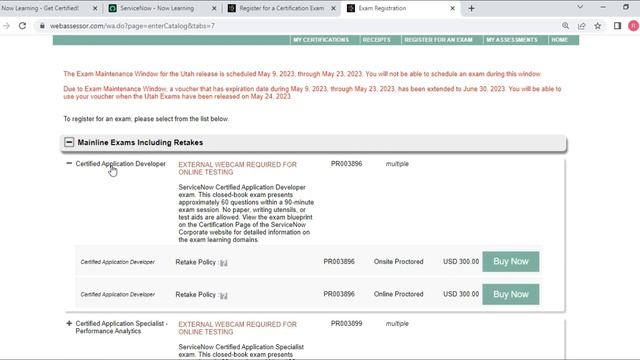Switch to Now Learning - Get Certified tab
The width and height of the screenshot is (640, 360).
[41, 8]
